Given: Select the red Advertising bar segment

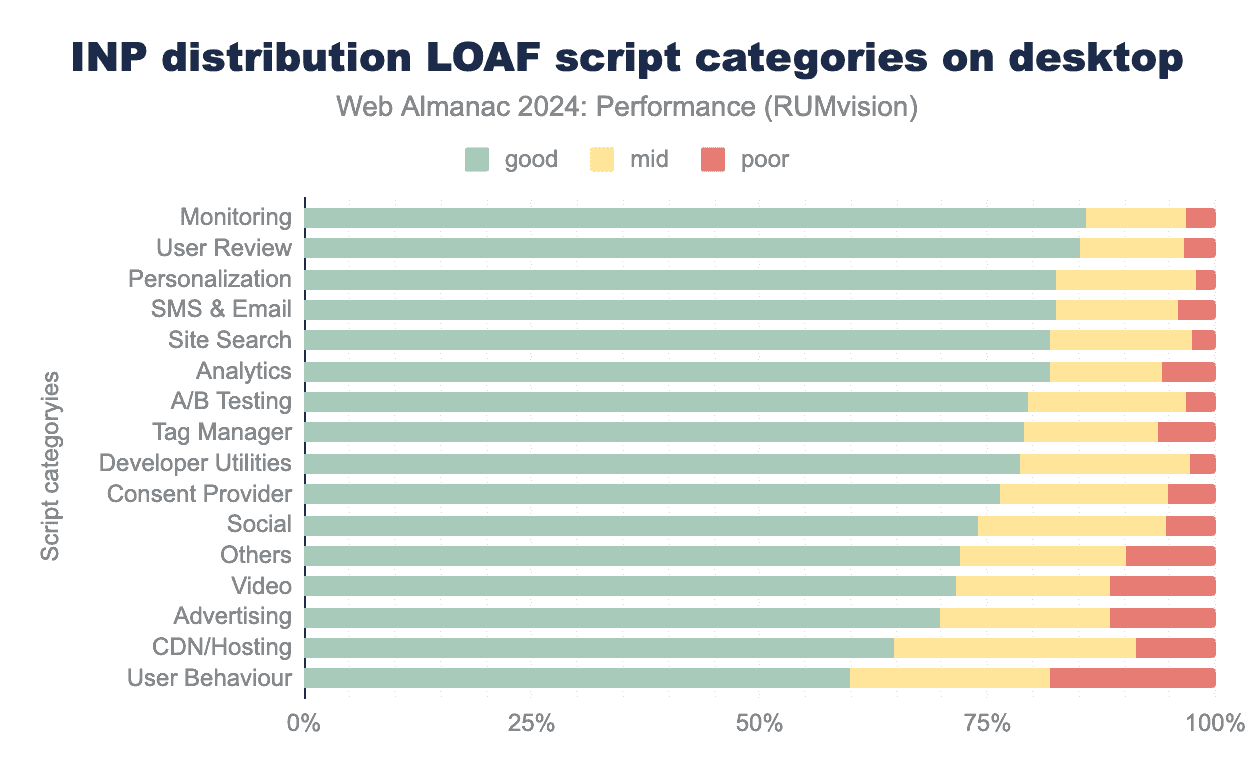Looking at the screenshot, I should pos(1162,617).
